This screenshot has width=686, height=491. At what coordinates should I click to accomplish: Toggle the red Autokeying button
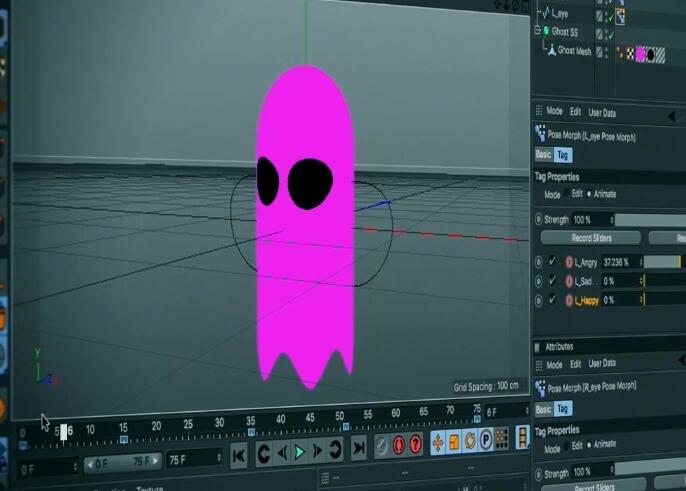399,445
